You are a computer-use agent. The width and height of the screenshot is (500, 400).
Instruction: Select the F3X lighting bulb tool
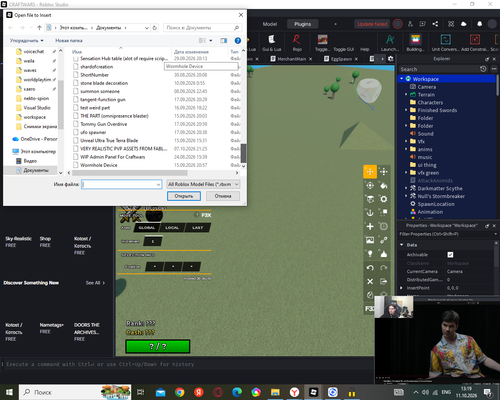(x=370, y=254)
